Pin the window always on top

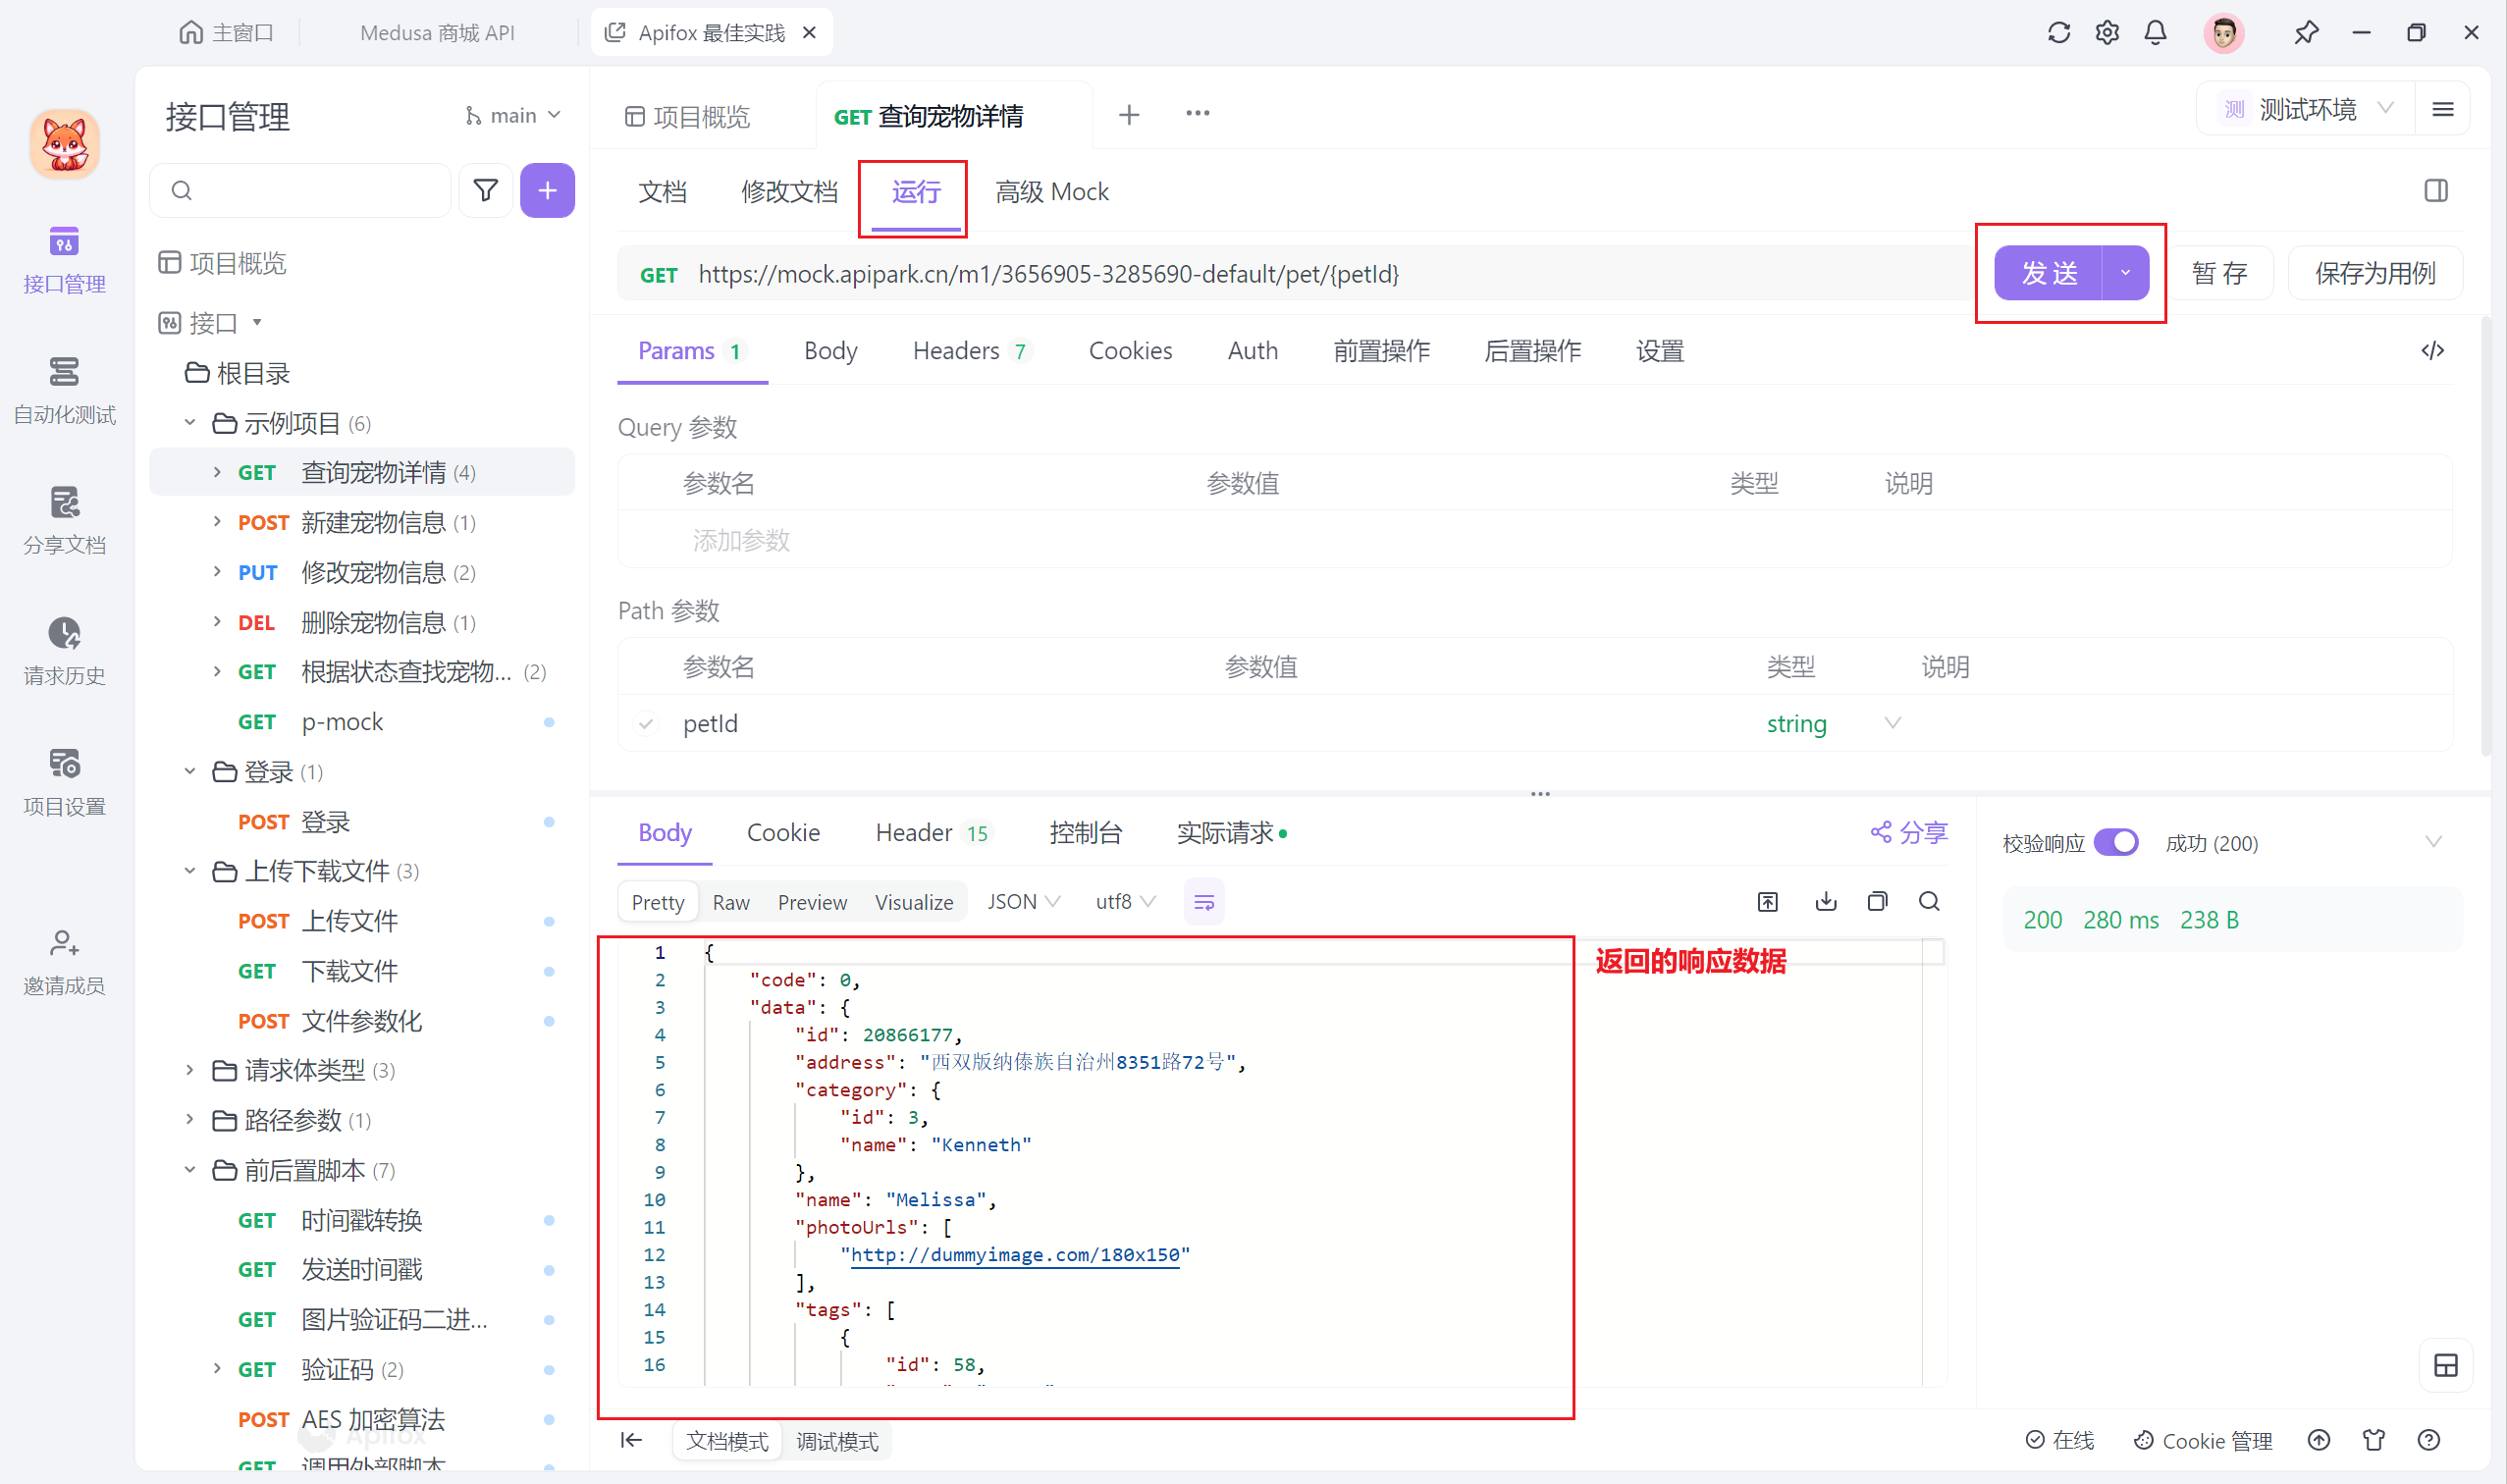(2307, 32)
